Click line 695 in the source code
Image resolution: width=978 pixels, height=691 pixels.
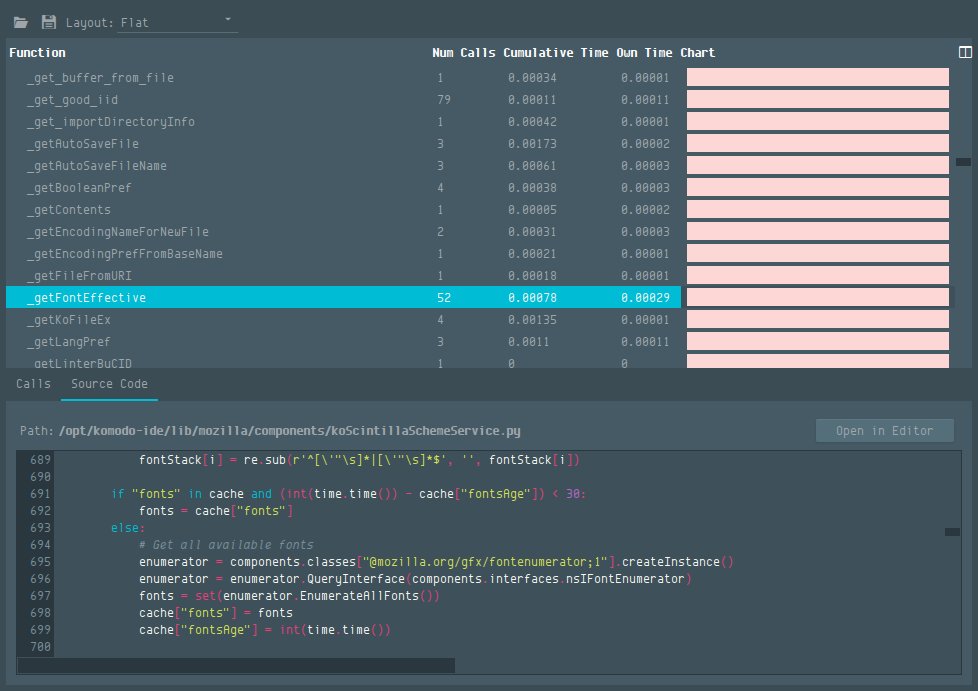pos(400,561)
